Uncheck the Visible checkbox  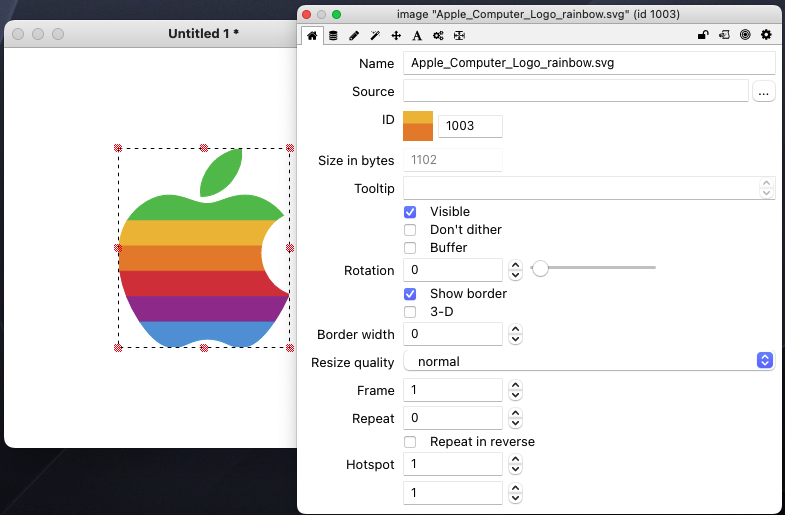pos(410,212)
